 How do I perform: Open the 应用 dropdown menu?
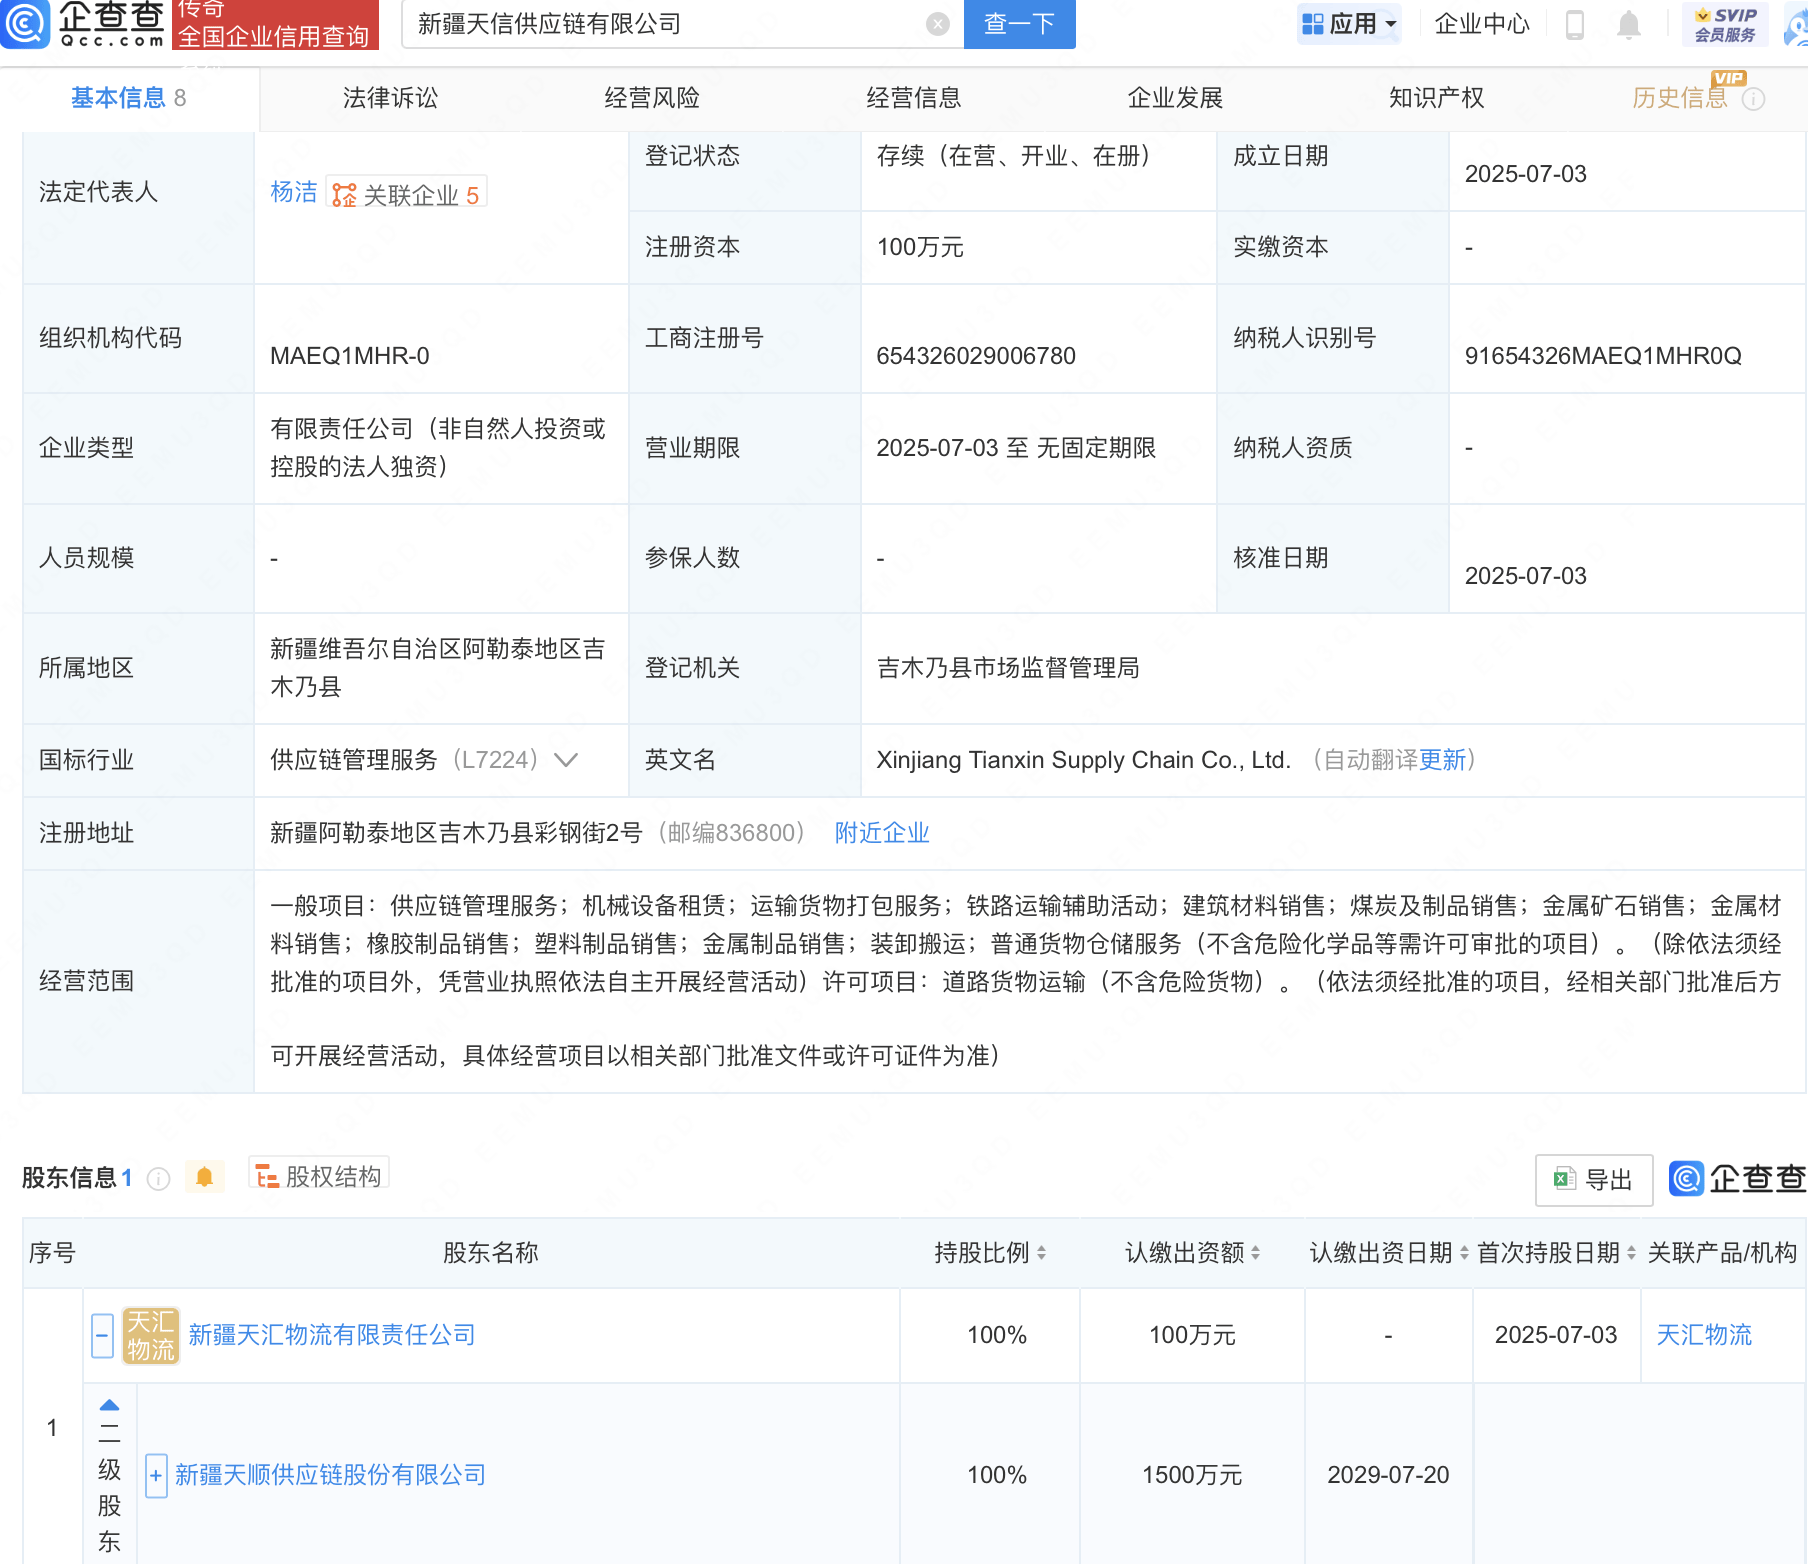(x=1349, y=24)
